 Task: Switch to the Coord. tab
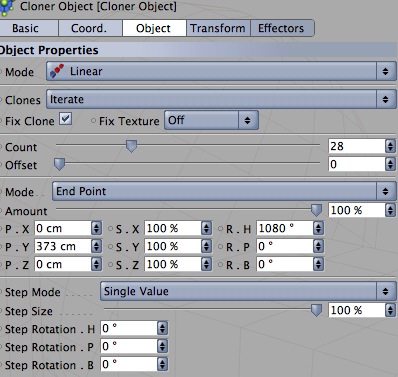click(x=90, y=28)
